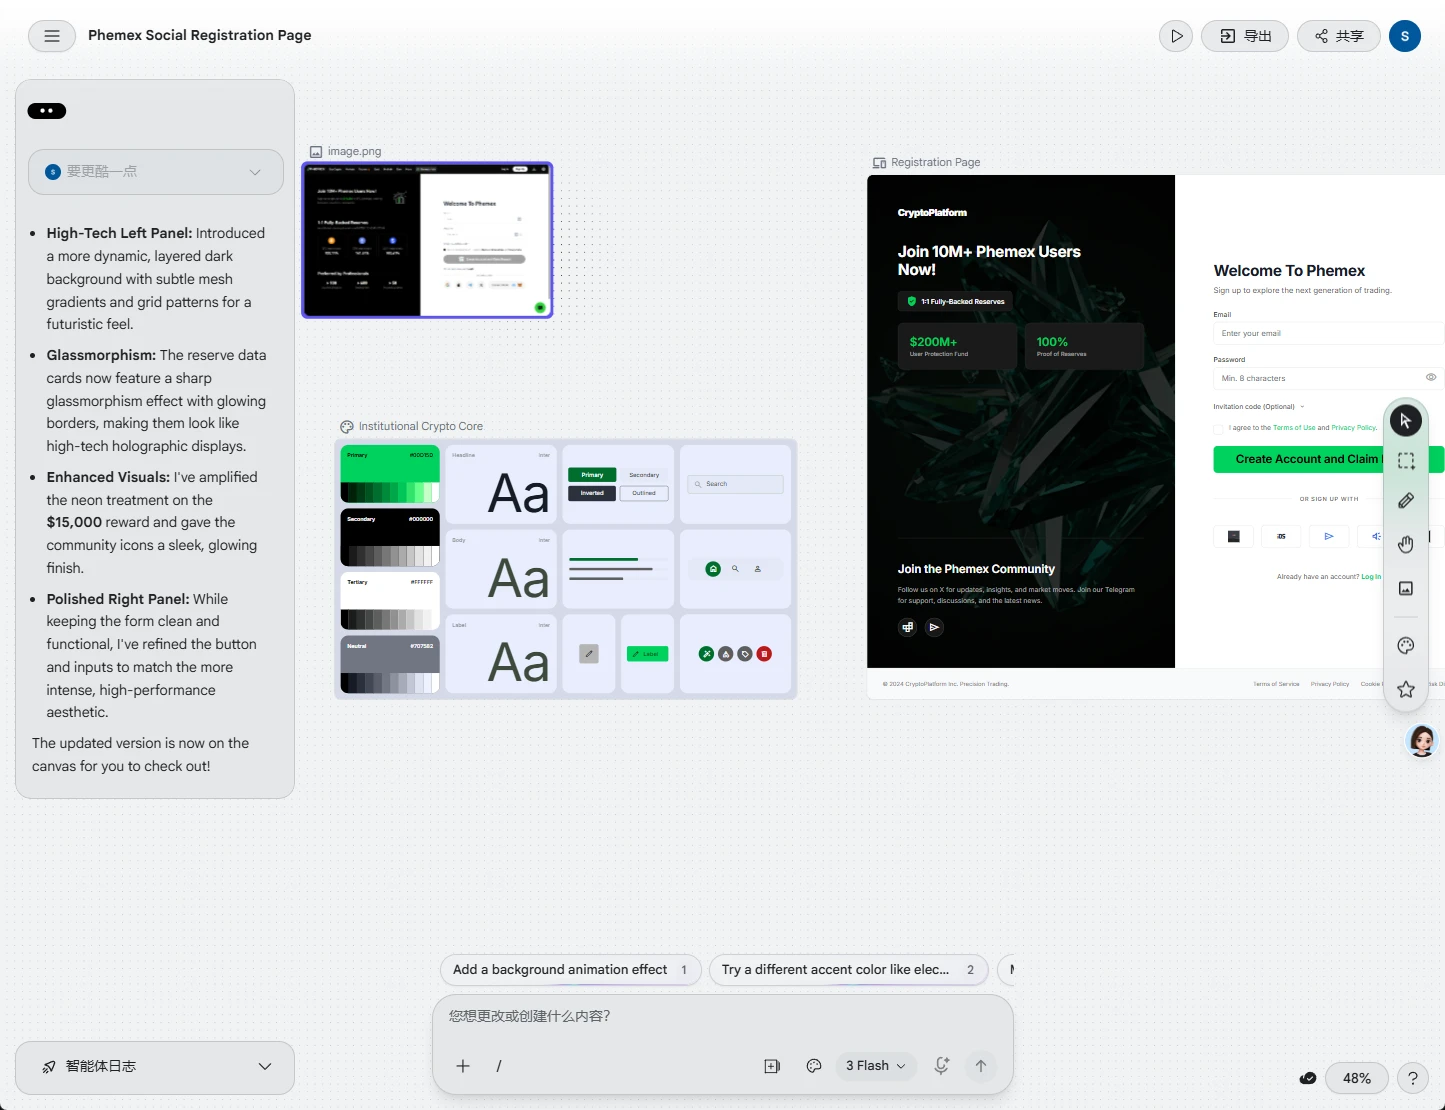Open the Terms of Use link
Viewport: 1445px width, 1110px height.
[1294, 428]
